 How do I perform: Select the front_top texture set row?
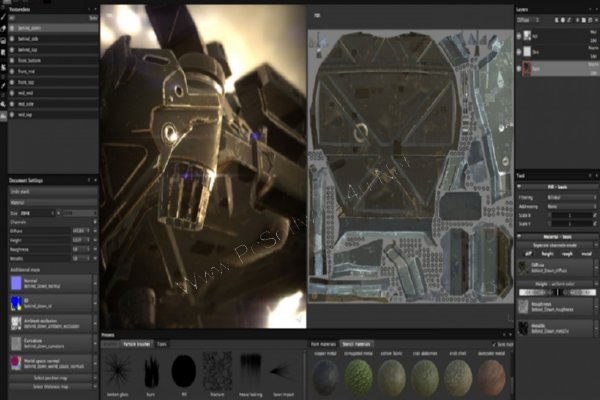pos(53,82)
